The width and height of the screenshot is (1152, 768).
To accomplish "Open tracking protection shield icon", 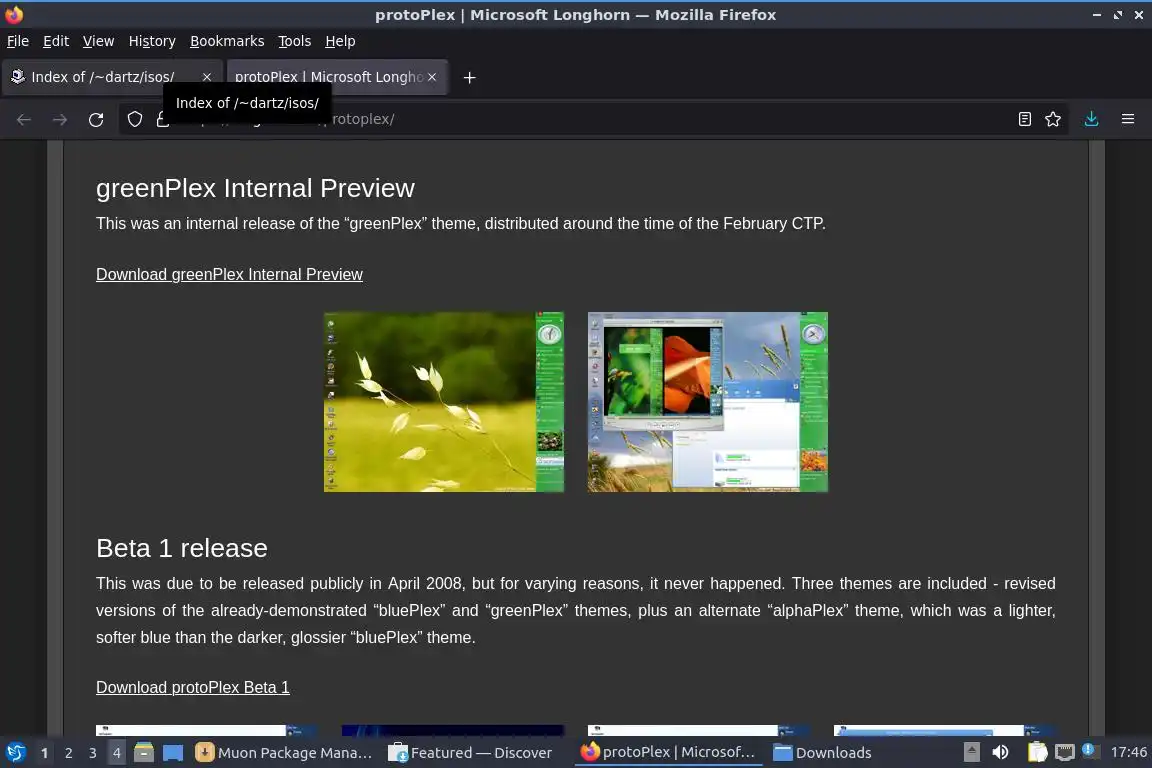I will pyautogui.click(x=134, y=119).
